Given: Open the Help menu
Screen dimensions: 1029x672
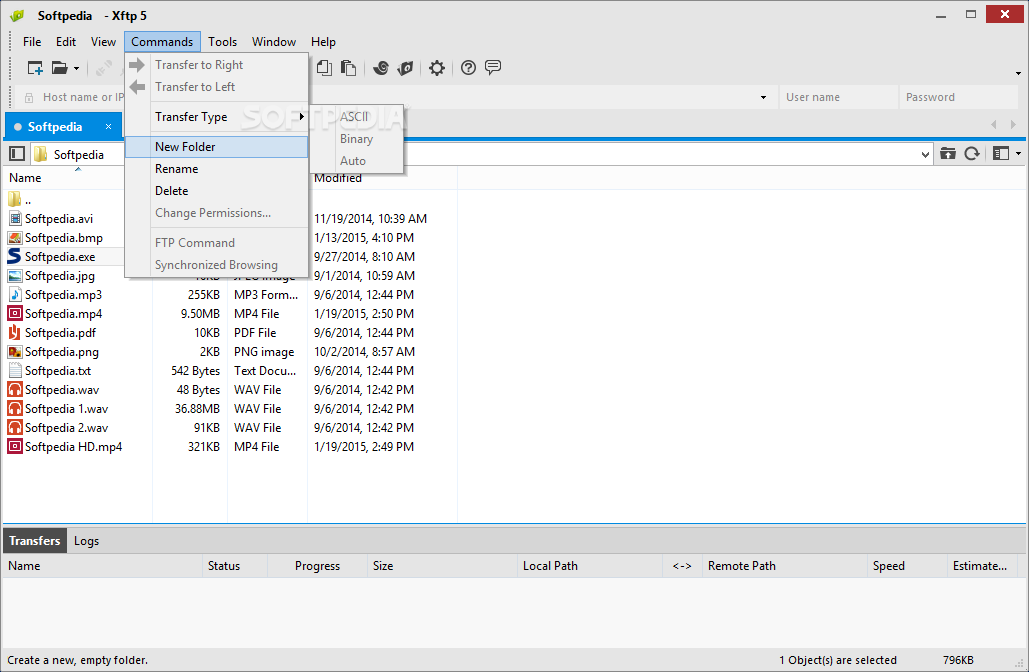Looking at the screenshot, I should [323, 41].
